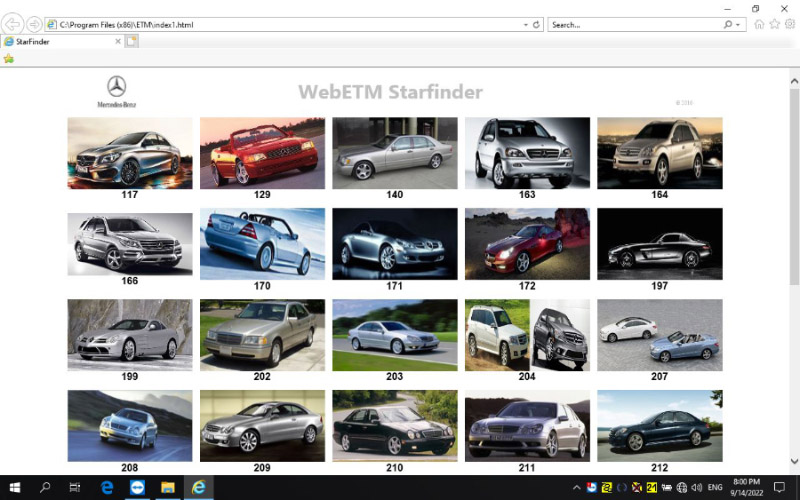
Task: Click into the Search input field
Action: point(634,24)
